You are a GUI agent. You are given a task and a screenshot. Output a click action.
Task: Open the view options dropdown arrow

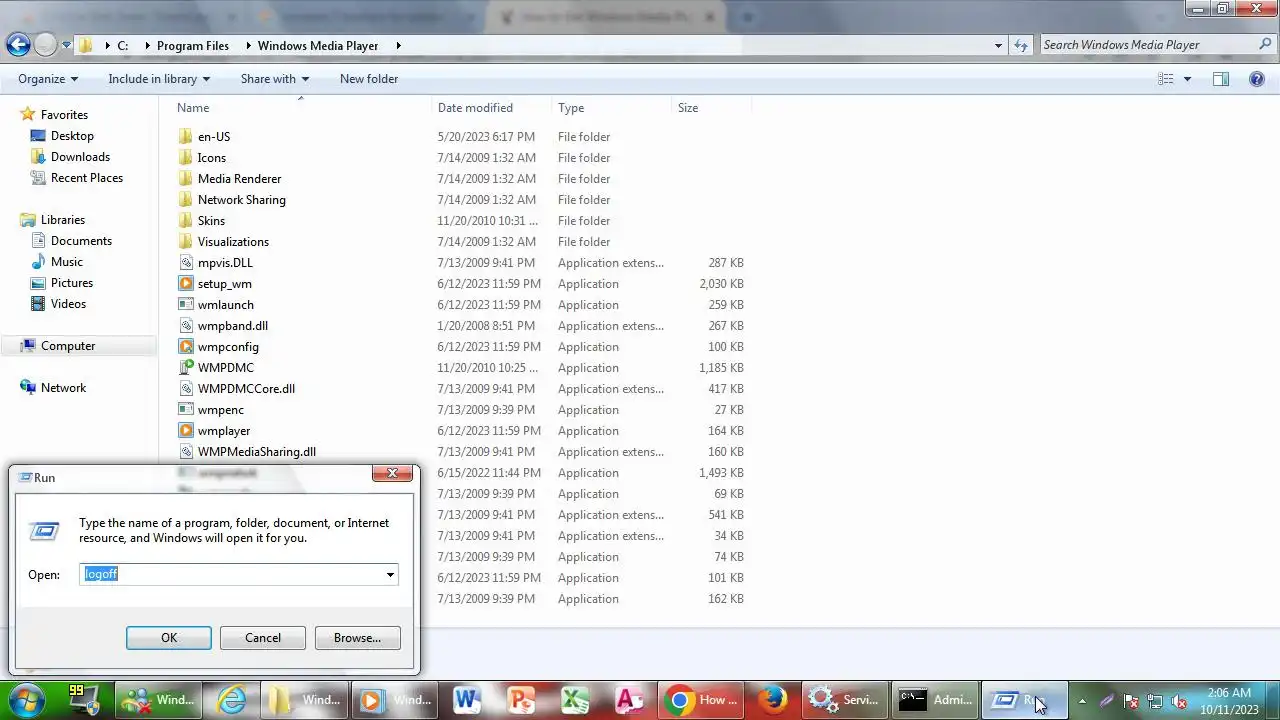coord(1188,79)
